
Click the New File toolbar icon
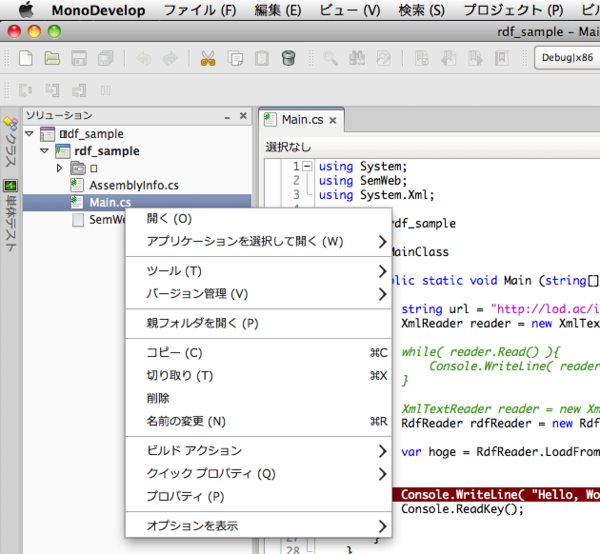(x=26, y=58)
